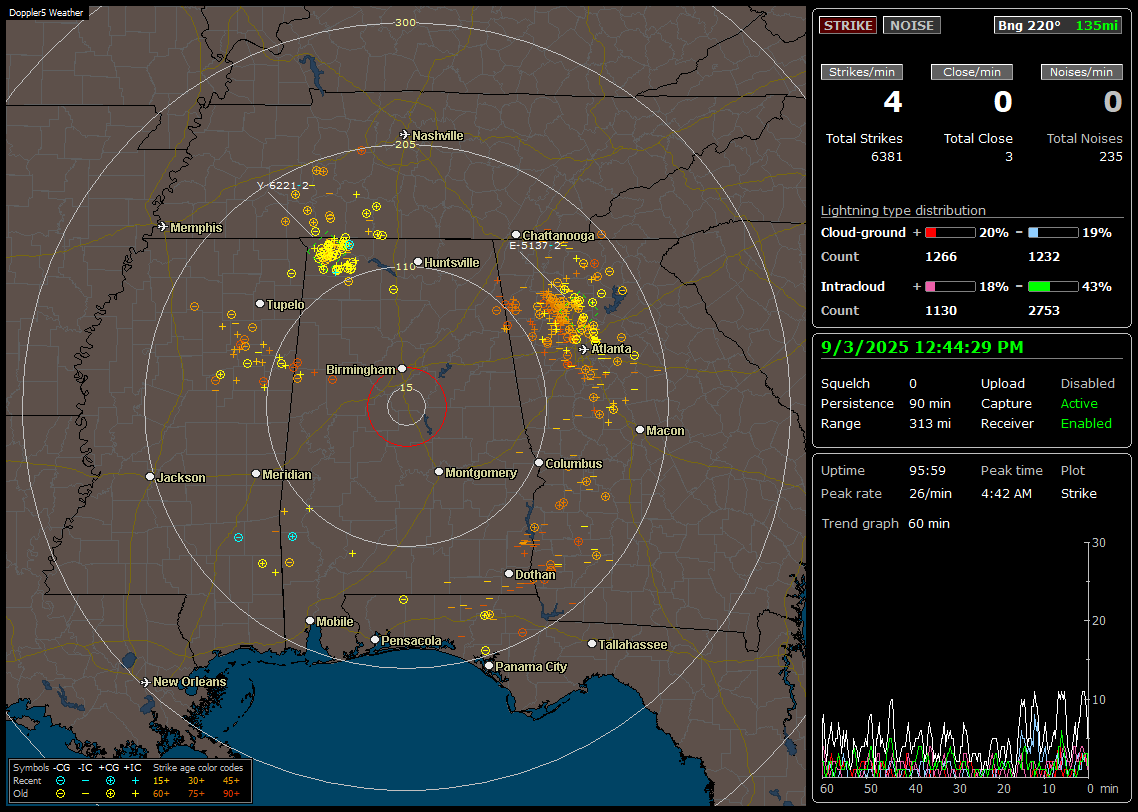Image resolution: width=1138 pixels, height=812 pixels.
Task: Click the Tupelo city marker
Action: click(x=260, y=303)
